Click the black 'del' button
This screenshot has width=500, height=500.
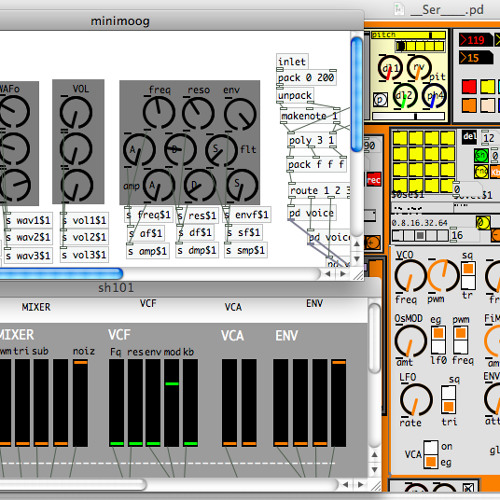coord(470,137)
